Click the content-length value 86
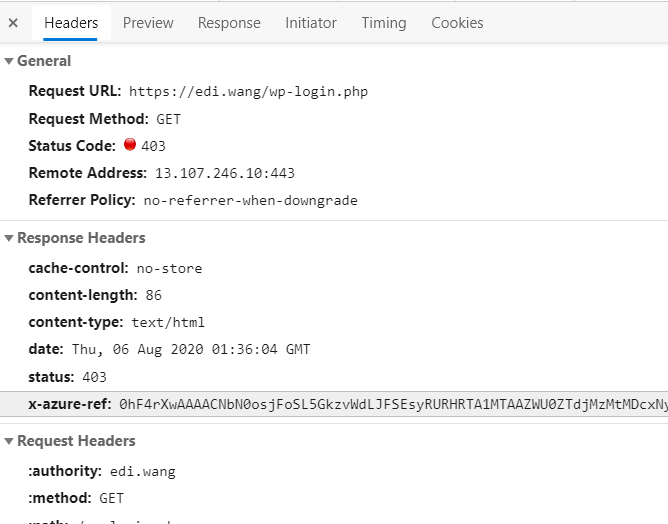This screenshot has height=524, width=668. [153, 296]
